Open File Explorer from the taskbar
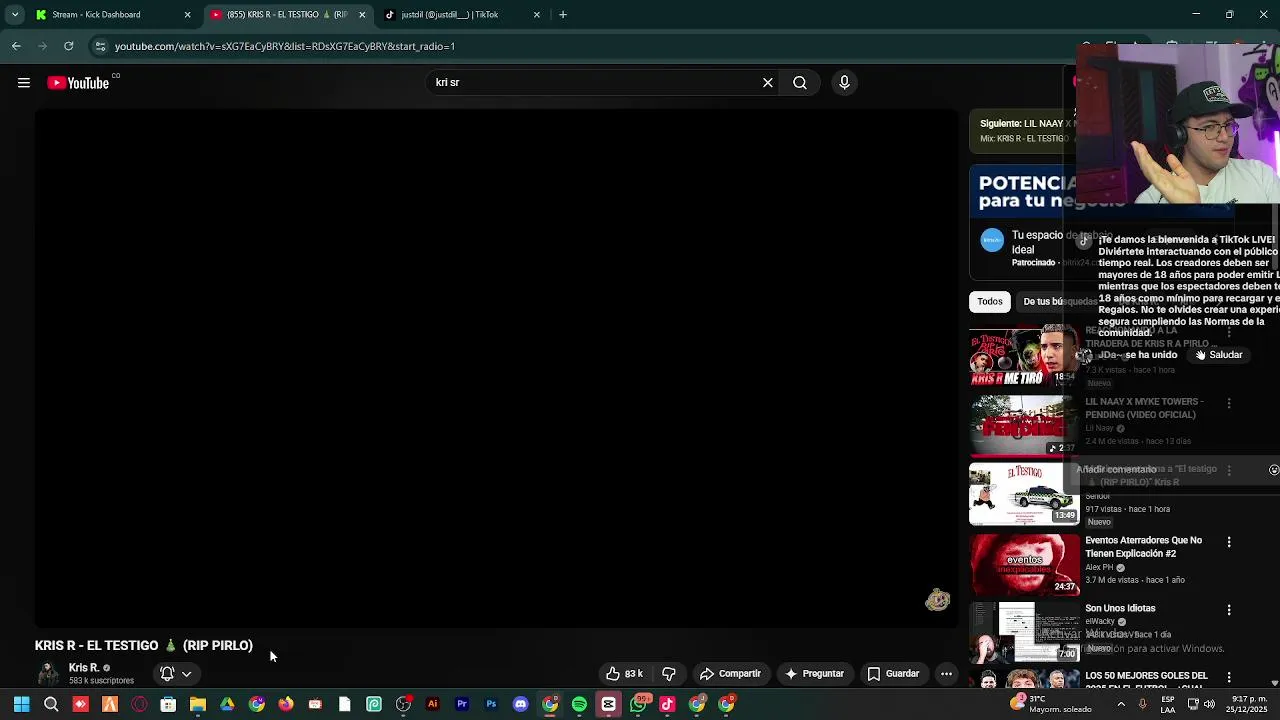 pyautogui.click(x=198, y=705)
